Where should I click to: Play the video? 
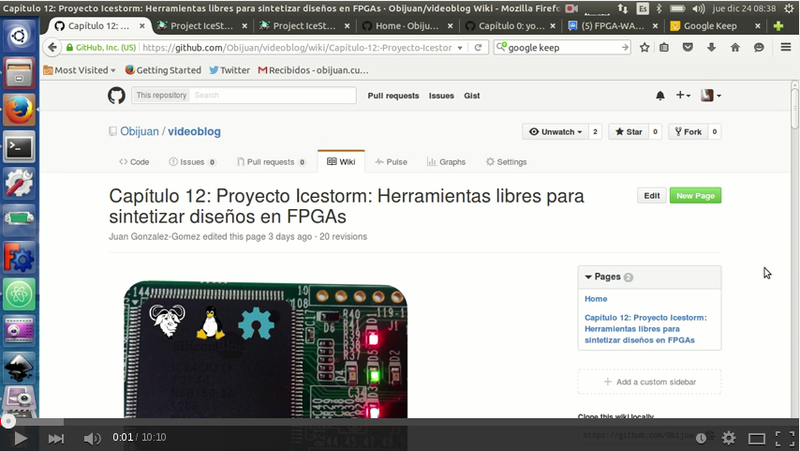(x=20, y=438)
